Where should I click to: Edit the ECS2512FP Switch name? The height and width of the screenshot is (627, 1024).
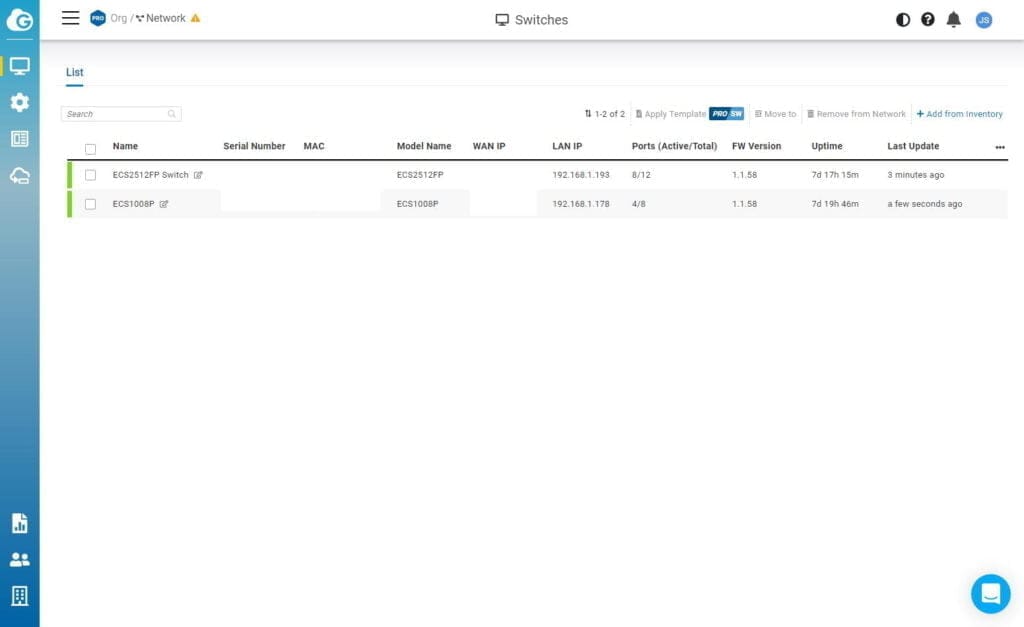(198, 175)
